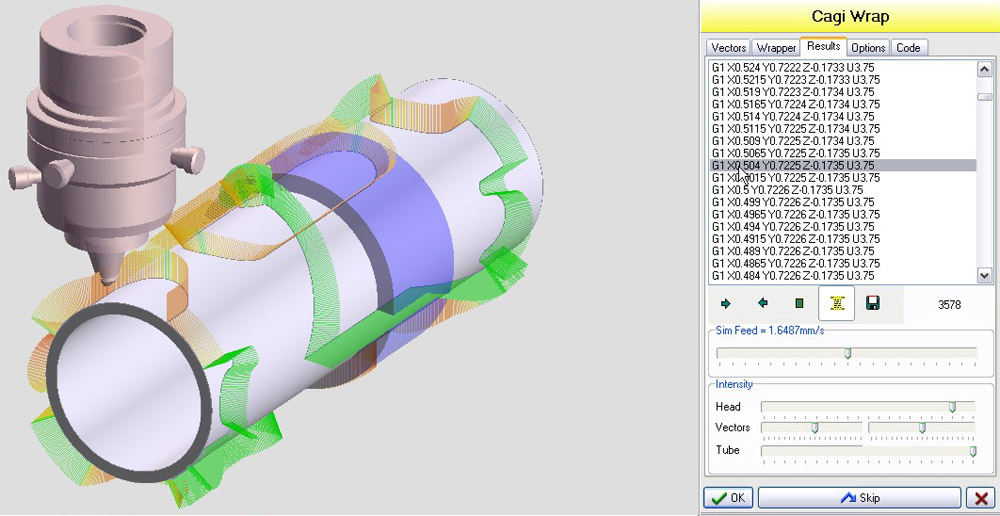This screenshot has width=1000, height=516.
Task: Click the Skip button
Action: click(859, 498)
